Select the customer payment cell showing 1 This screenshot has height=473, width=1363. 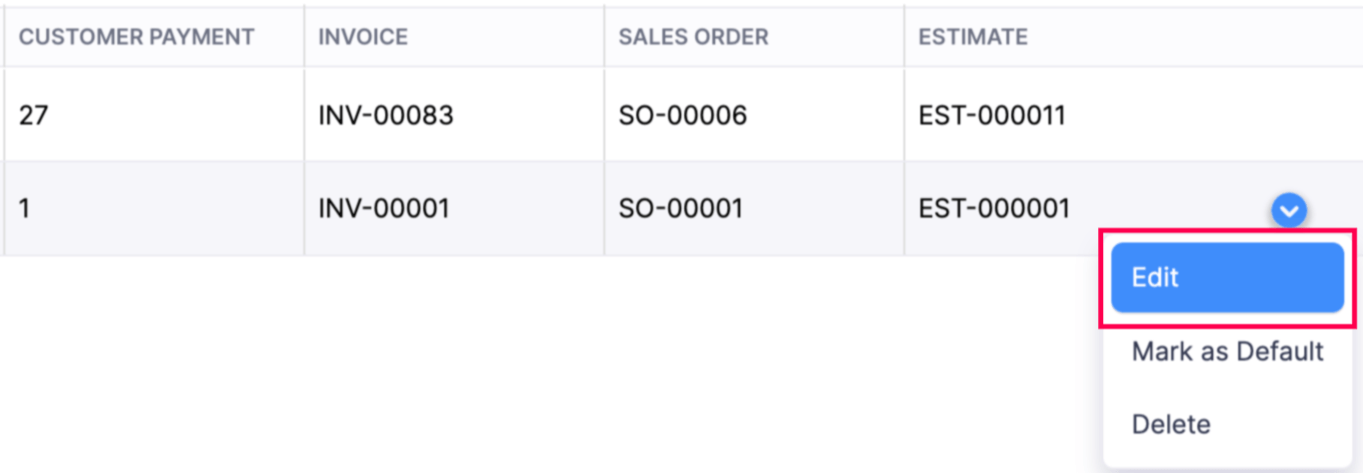point(25,209)
